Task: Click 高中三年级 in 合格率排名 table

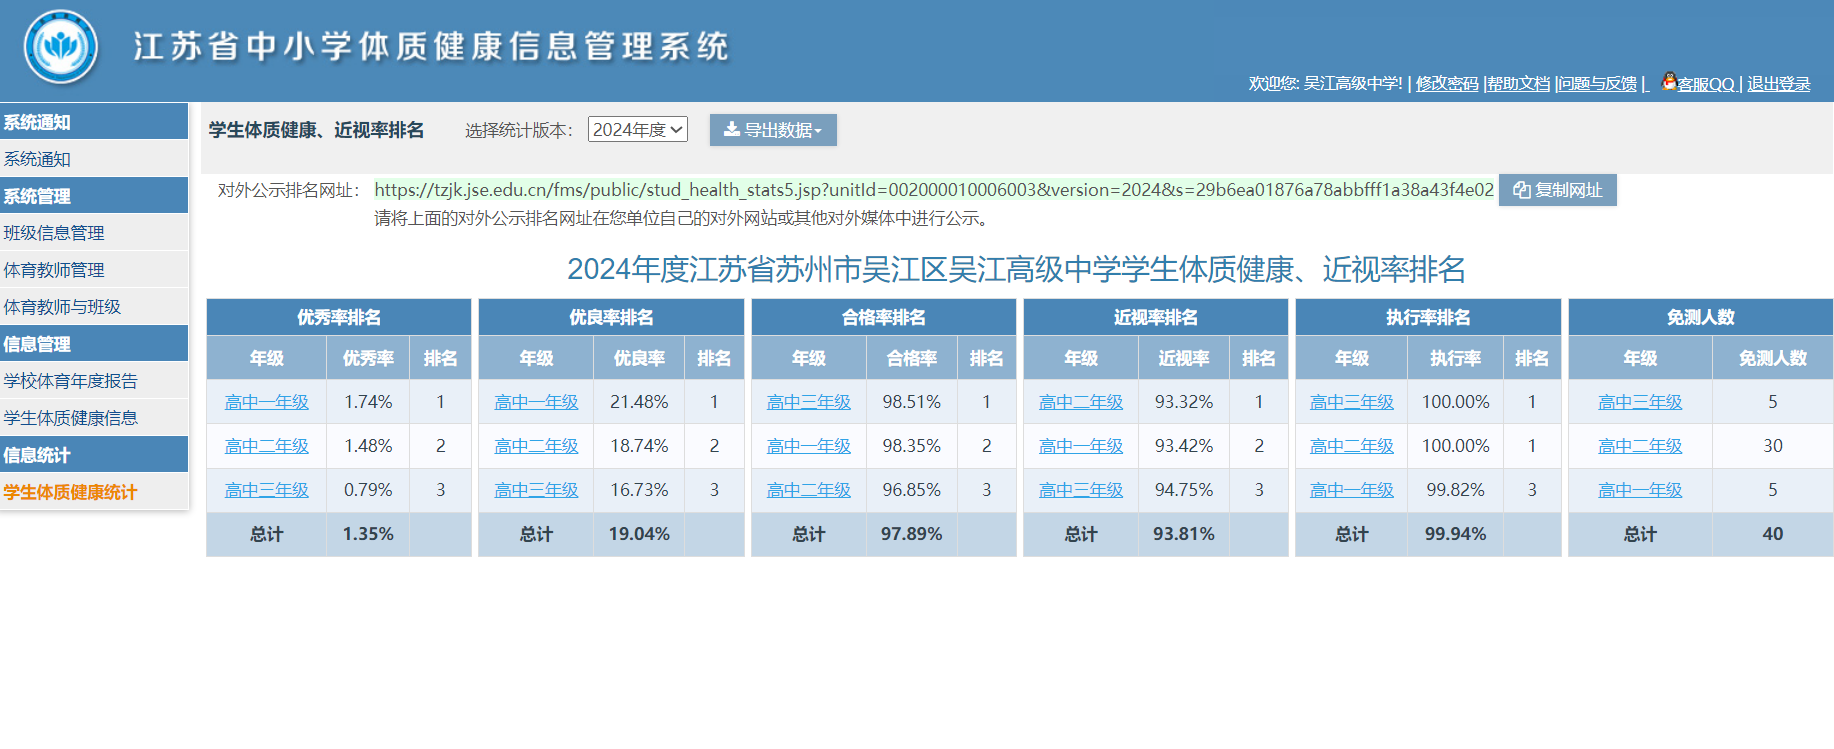Action: click(809, 402)
